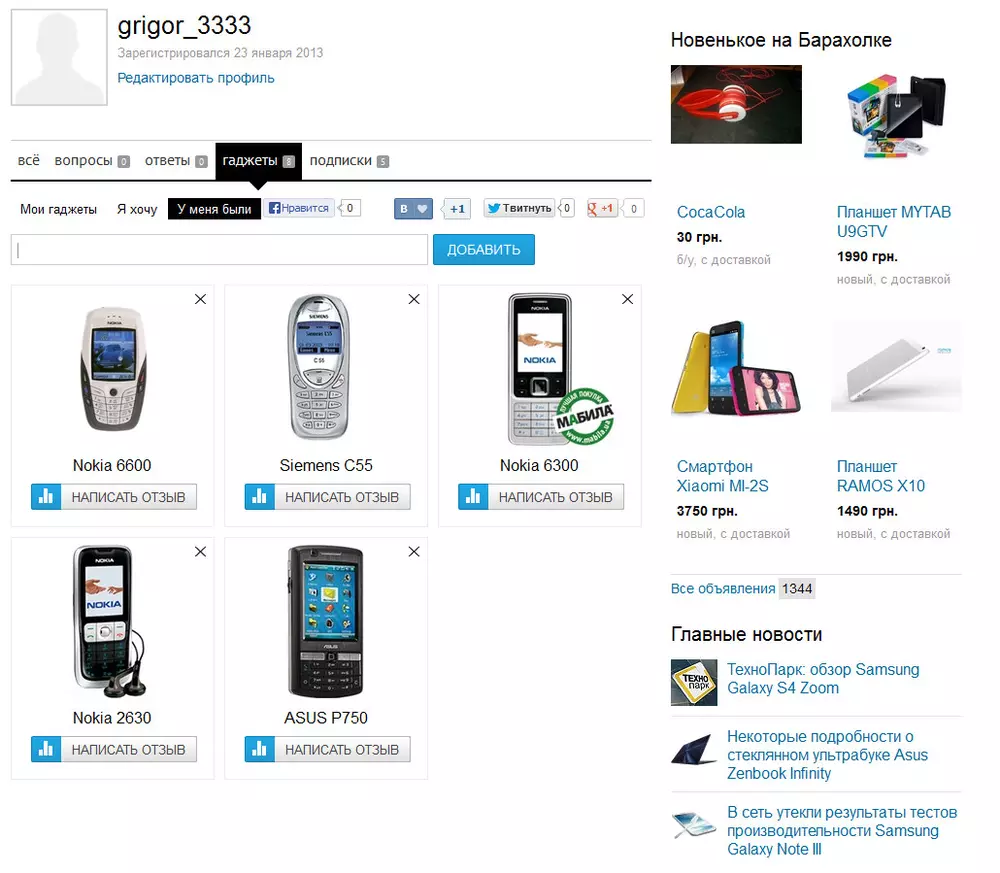
Task: Switch to the подписки tab
Action: pyautogui.click(x=349, y=161)
